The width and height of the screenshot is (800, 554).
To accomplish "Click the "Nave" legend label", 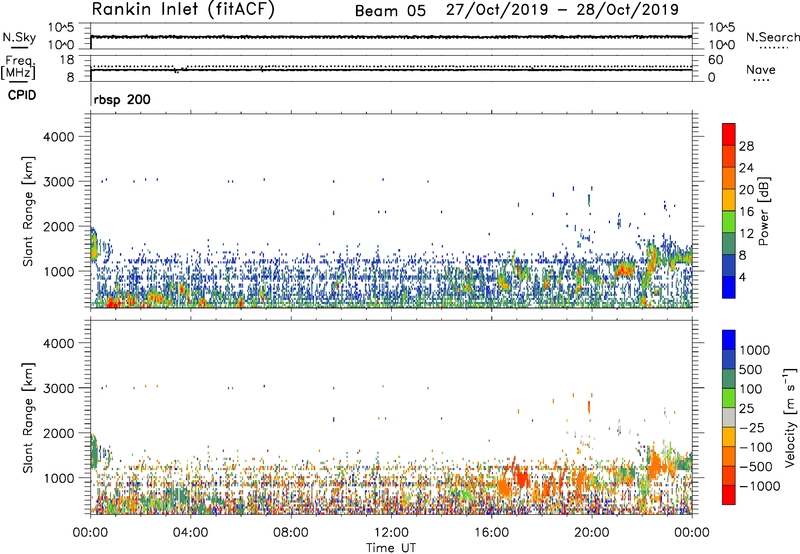I will 761,70.
